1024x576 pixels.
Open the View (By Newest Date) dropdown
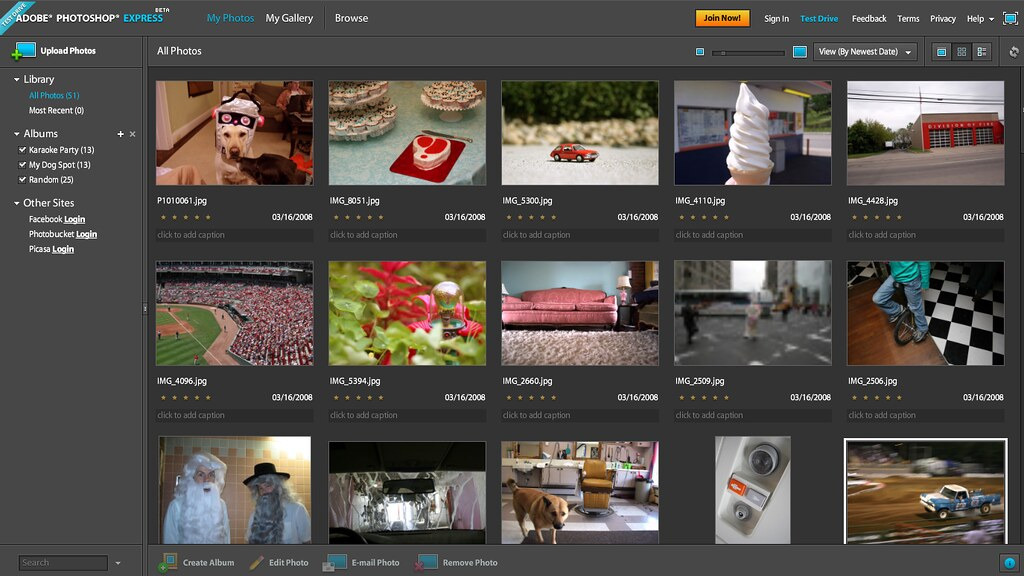click(865, 52)
